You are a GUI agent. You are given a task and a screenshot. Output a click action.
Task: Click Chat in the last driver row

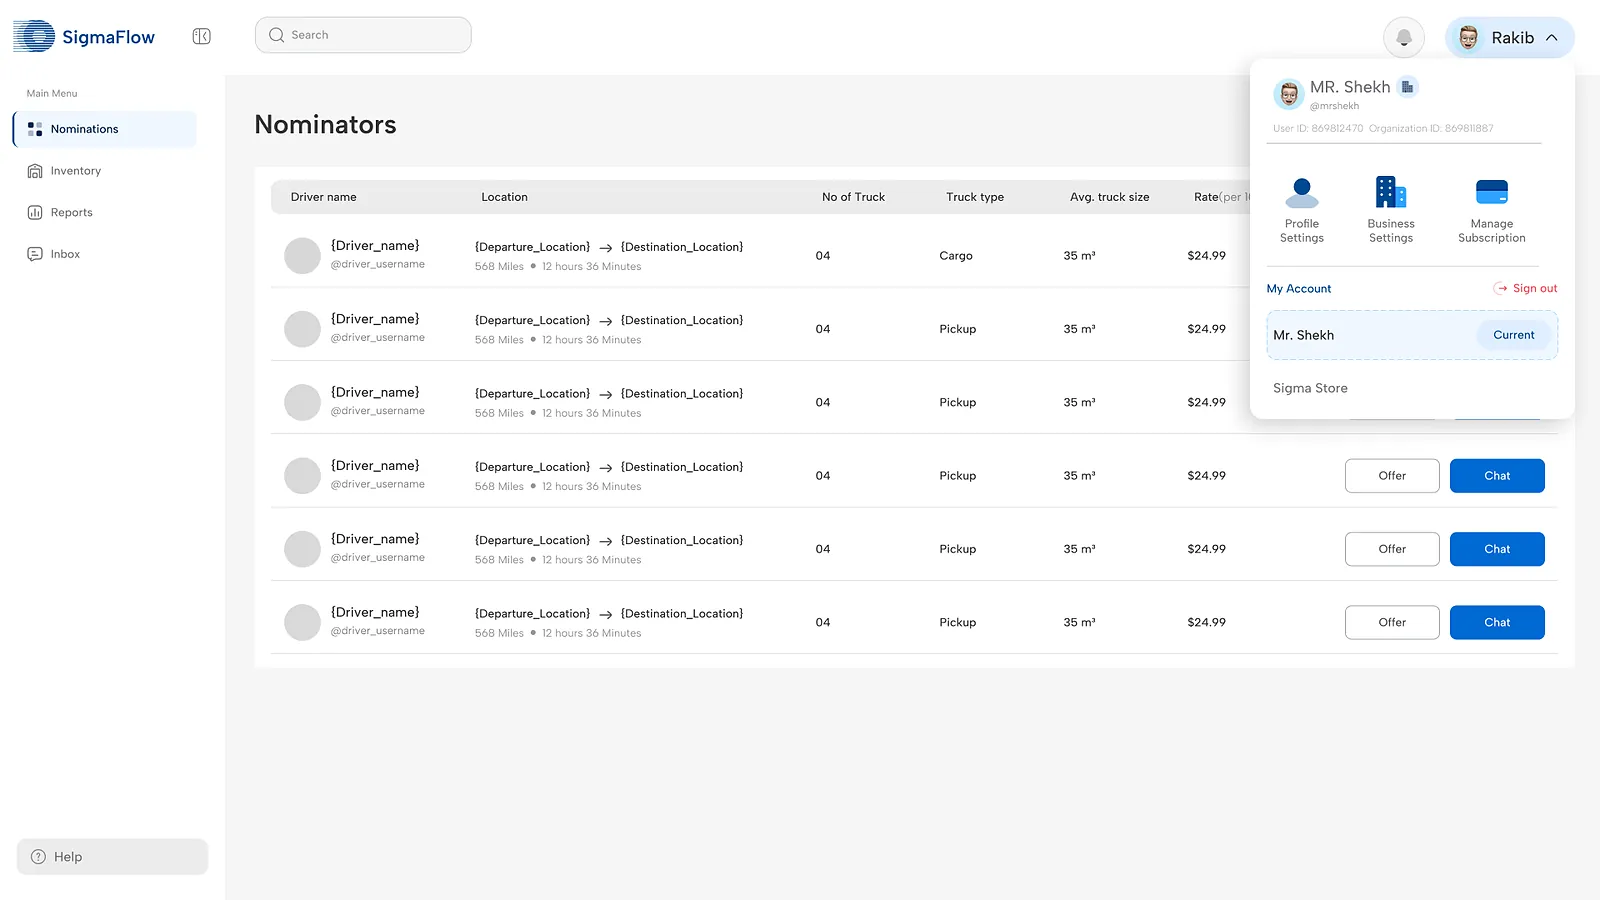1497,622
